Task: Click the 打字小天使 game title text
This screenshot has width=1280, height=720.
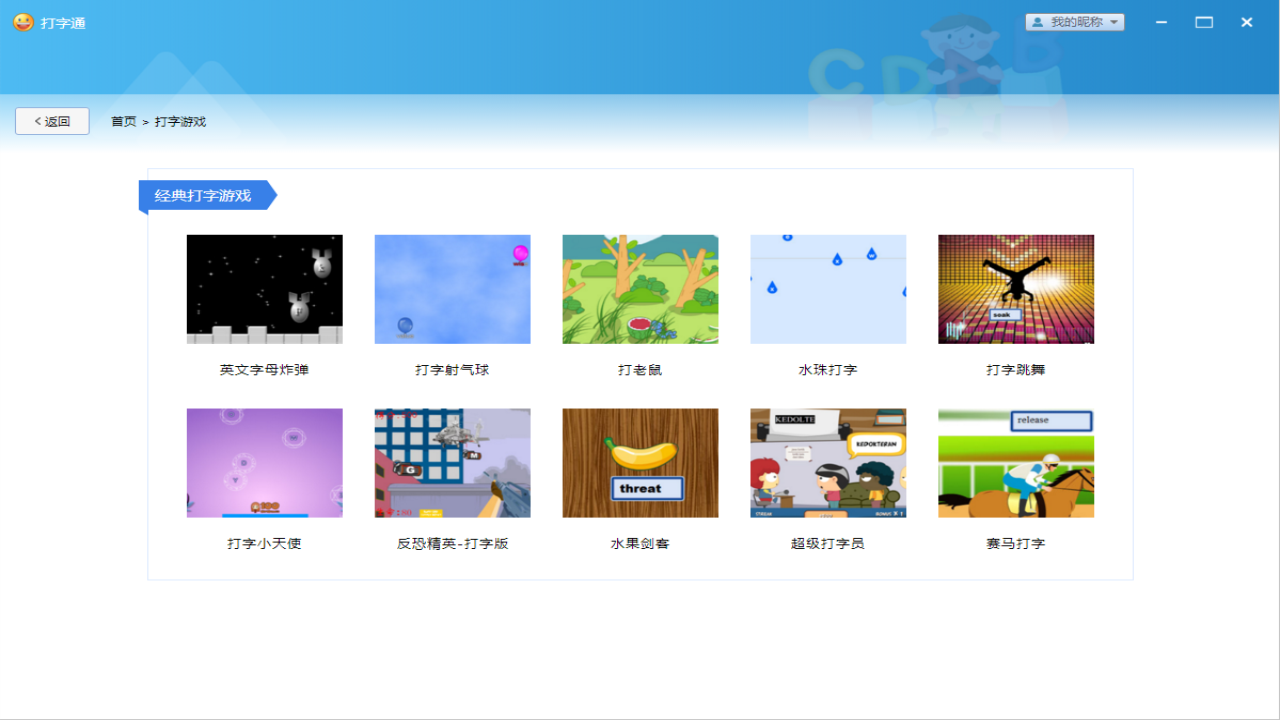Action: point(264,543)
